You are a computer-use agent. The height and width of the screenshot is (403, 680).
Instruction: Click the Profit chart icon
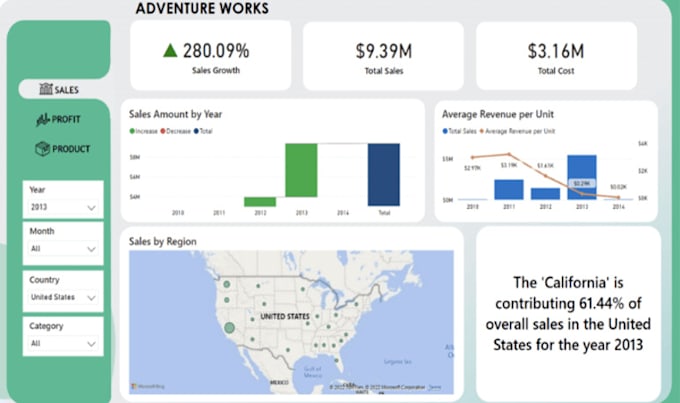pos(42,120)
